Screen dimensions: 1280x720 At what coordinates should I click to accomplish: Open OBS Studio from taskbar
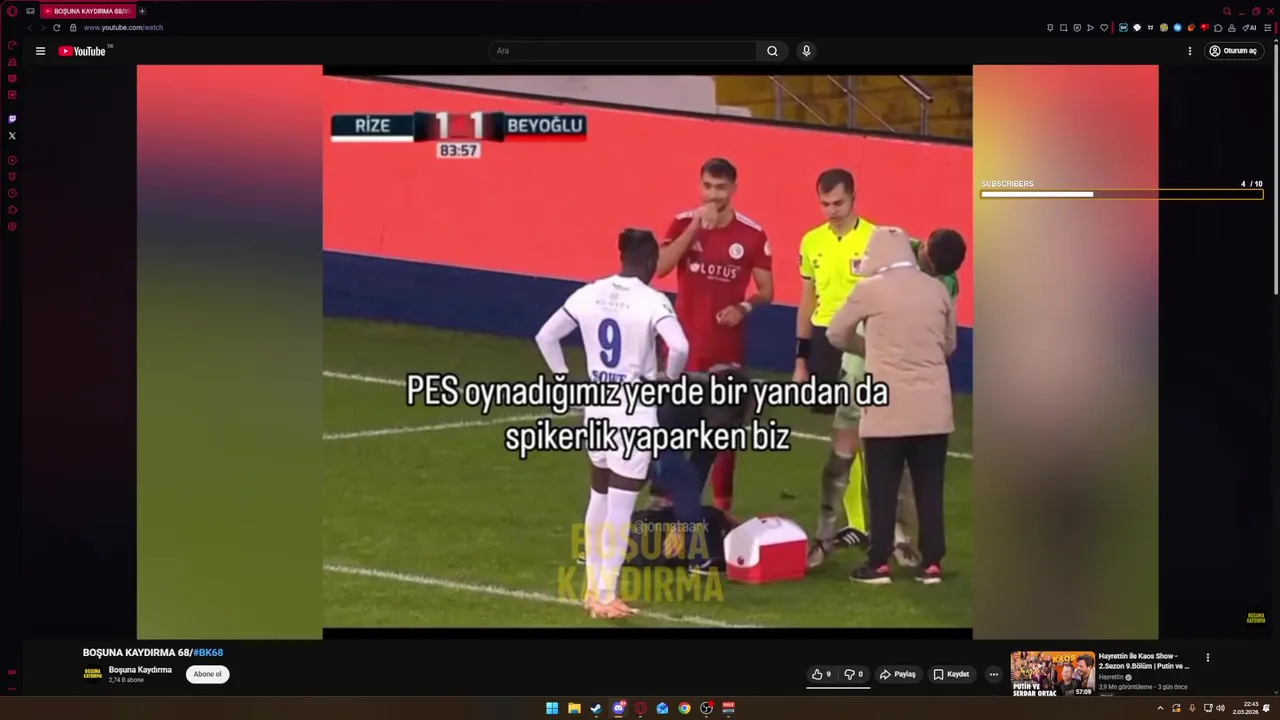coord(706,708)
